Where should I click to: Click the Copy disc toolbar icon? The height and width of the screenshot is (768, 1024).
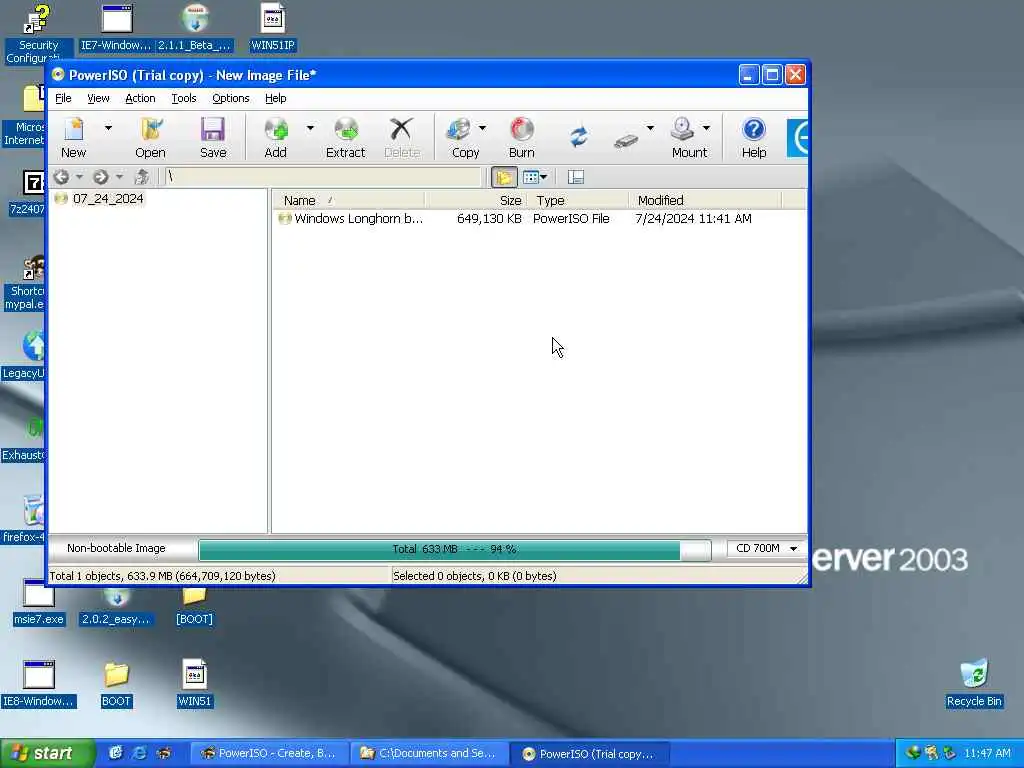pyautogui.click(x=465, y=137)
